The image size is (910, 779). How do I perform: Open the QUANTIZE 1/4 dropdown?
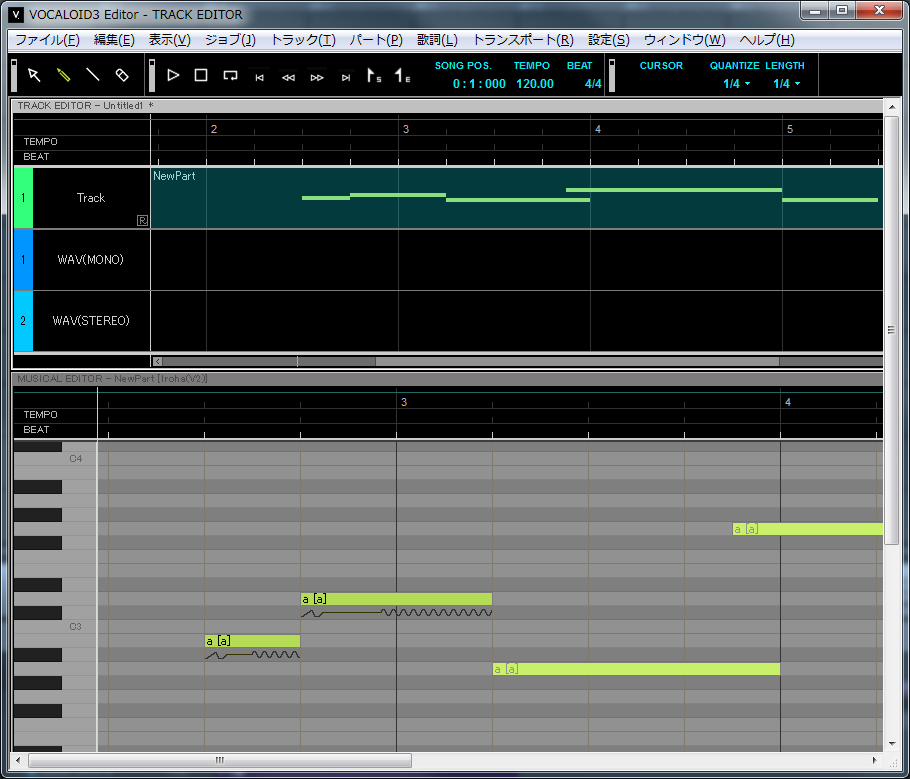[x=736, y=84]
